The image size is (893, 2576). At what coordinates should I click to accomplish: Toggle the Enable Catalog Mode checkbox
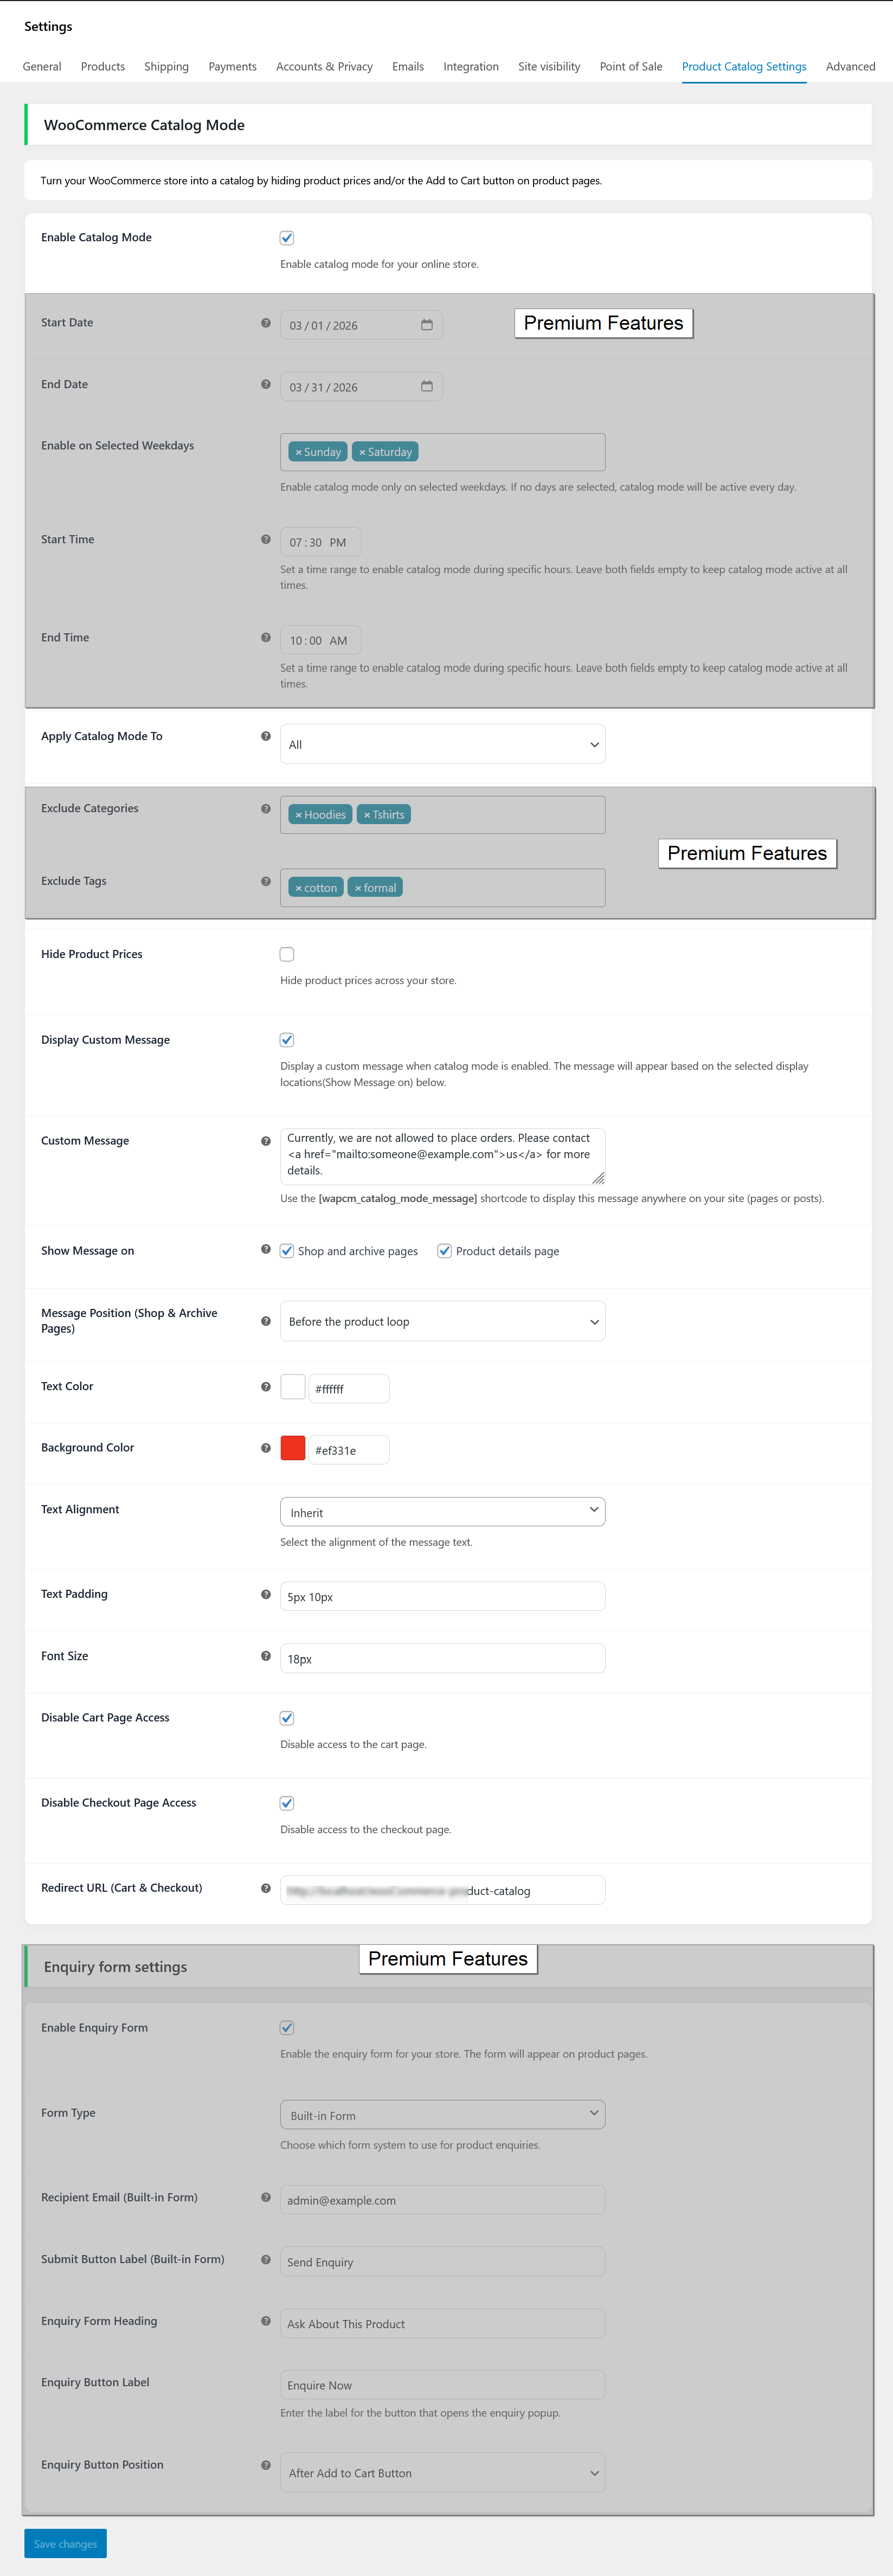click(287, 238)
